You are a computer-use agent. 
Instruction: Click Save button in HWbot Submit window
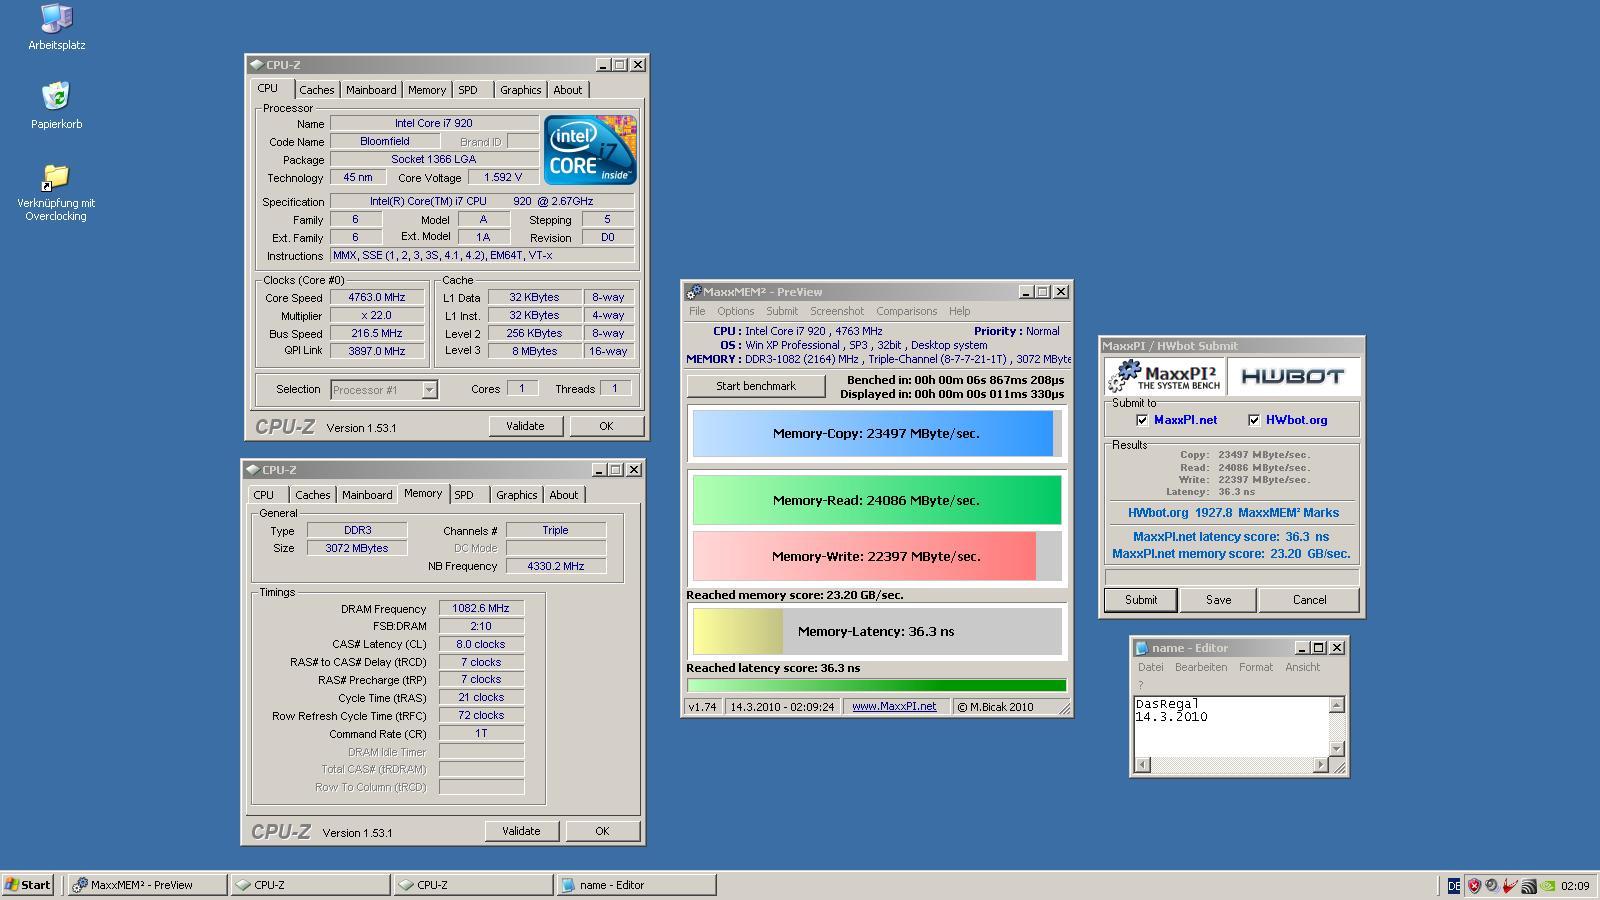1218,600
